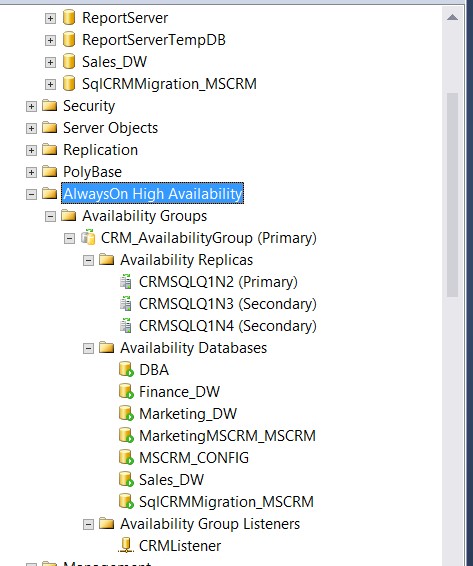Select the 'DBA' availability database label
This screenshot has height=566, width=473.
(x=154, y=370)
